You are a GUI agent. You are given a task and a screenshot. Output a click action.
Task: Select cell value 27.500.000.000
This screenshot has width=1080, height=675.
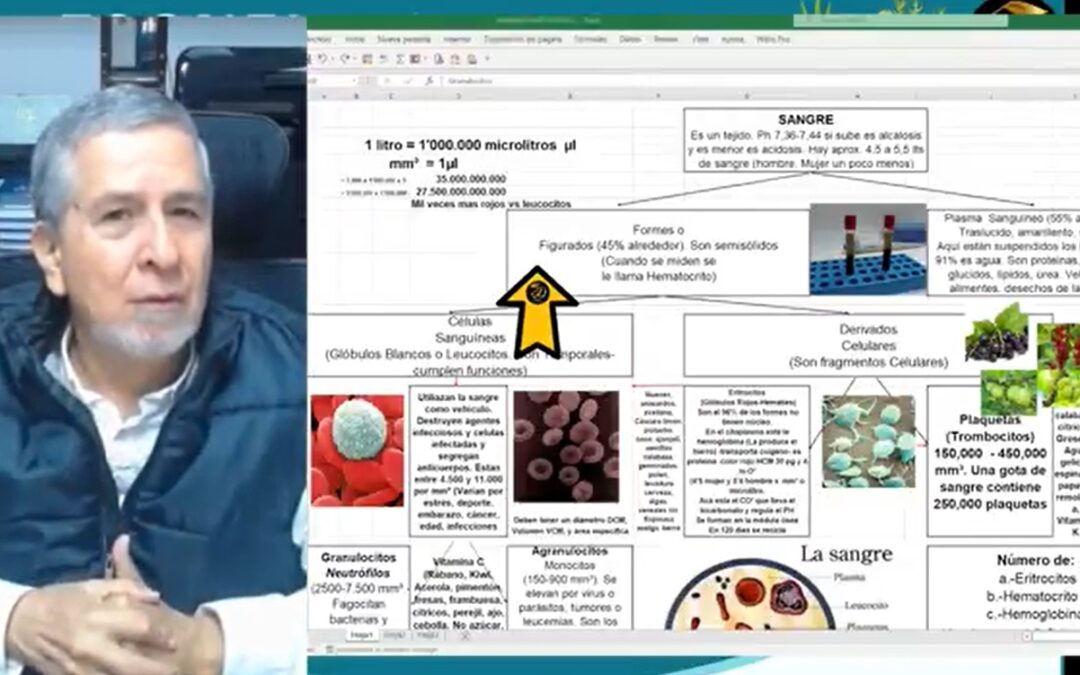[x=461, y=191]
